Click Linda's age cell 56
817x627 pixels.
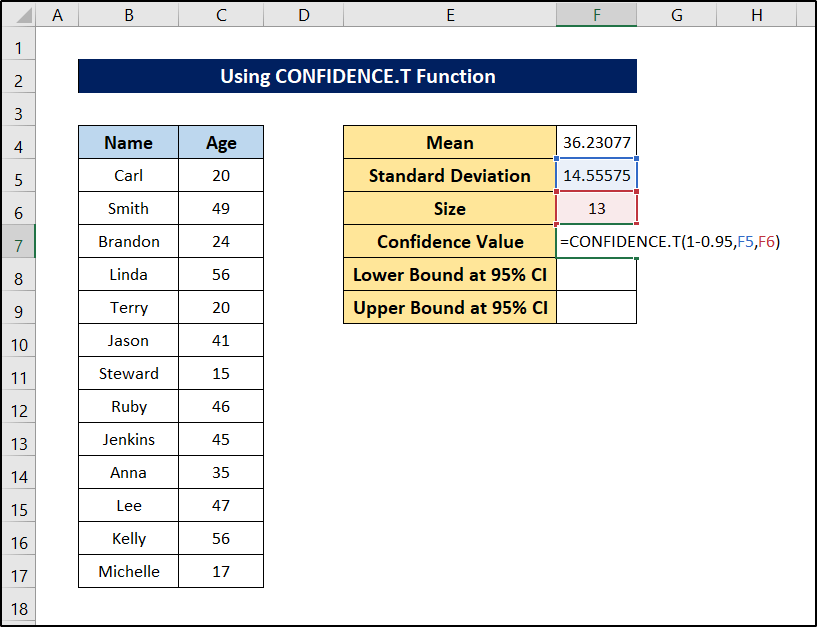(221, 275)
